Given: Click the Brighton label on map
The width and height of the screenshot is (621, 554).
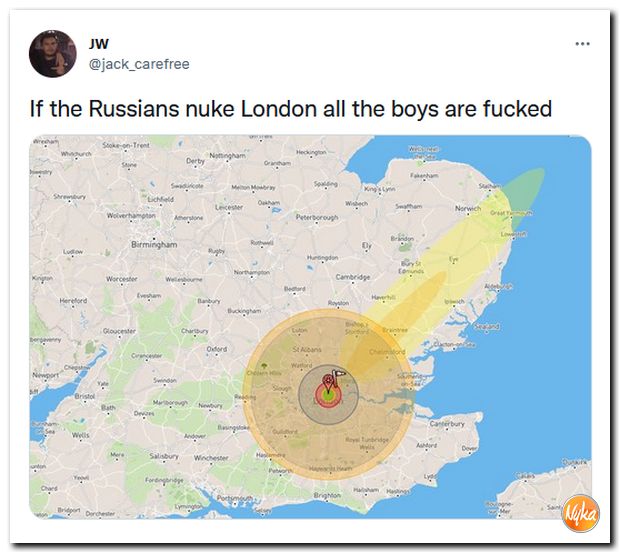Looking at the screenshot, I should point(327,495).
